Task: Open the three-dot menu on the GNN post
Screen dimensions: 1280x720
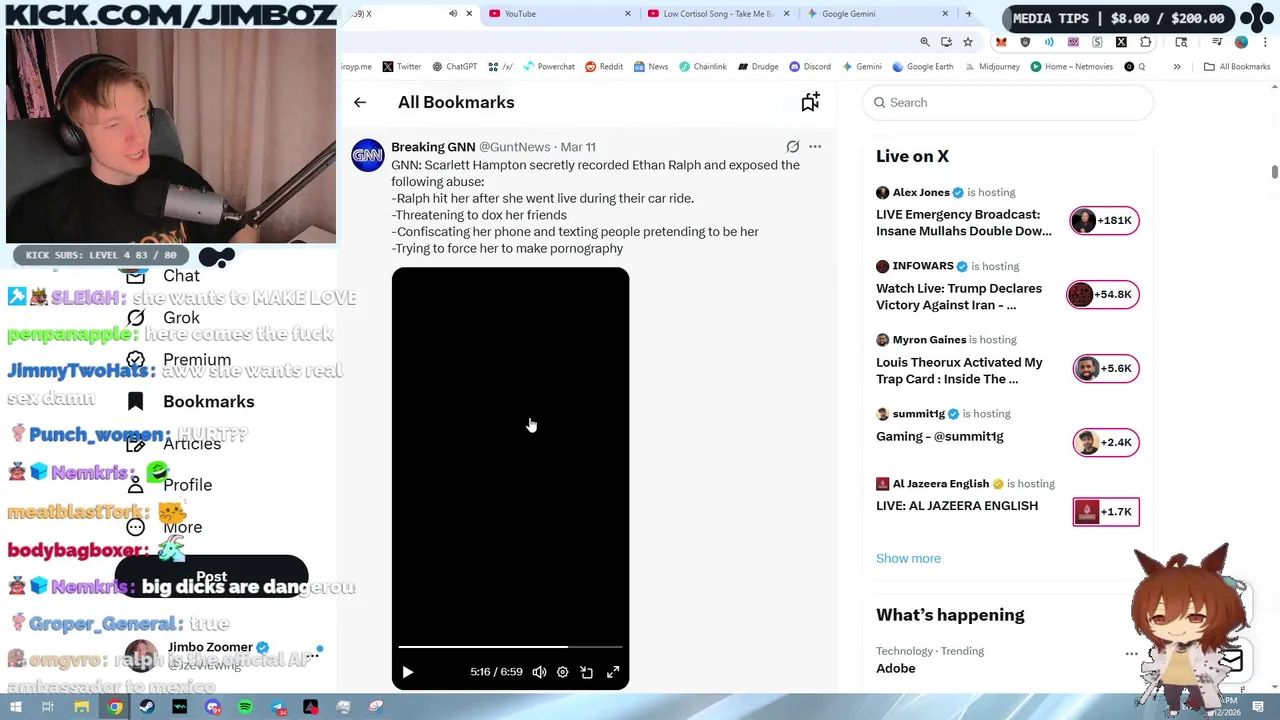Action: point(815,147)
